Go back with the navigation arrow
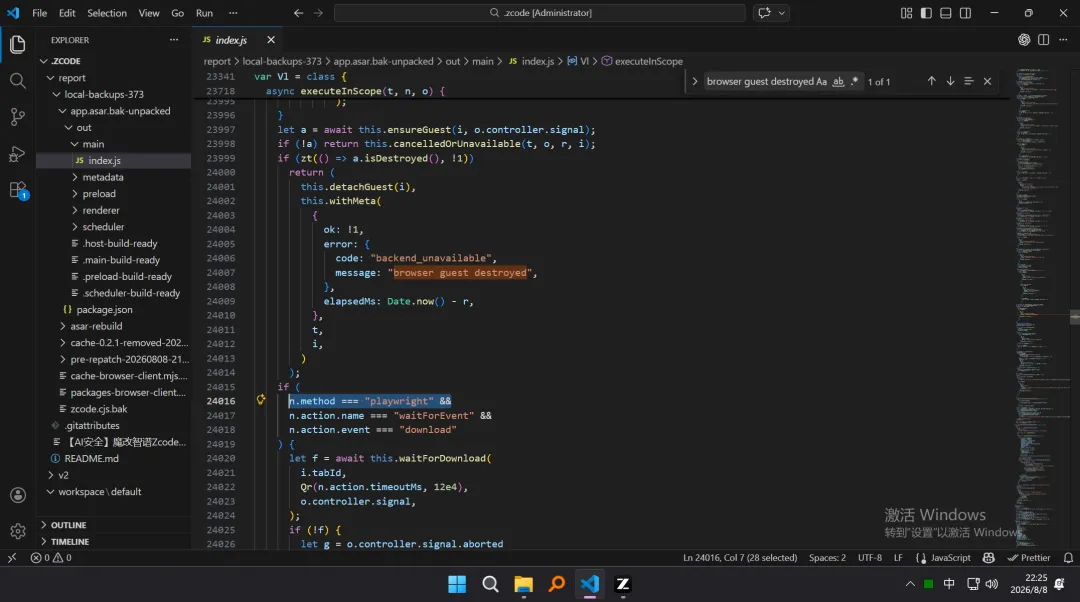1080x602 pixels. point(298,12)
